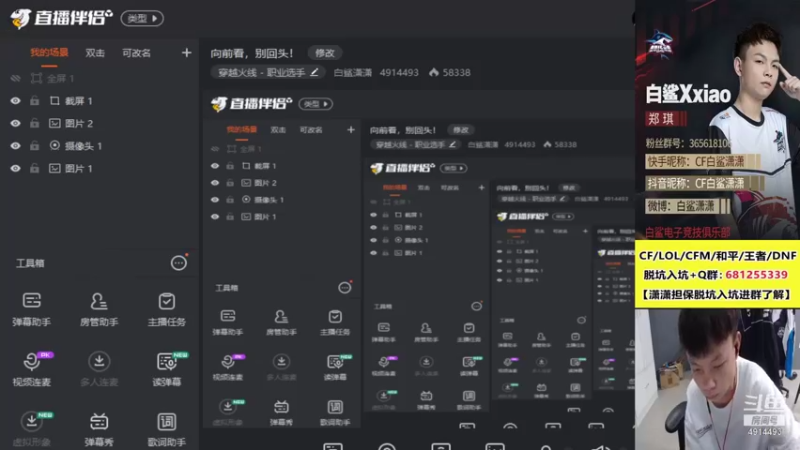Viewport: 800px width, 450px height.
Task: Click 穿越火线 category in largest nested preview
Action: coord(415,145)
